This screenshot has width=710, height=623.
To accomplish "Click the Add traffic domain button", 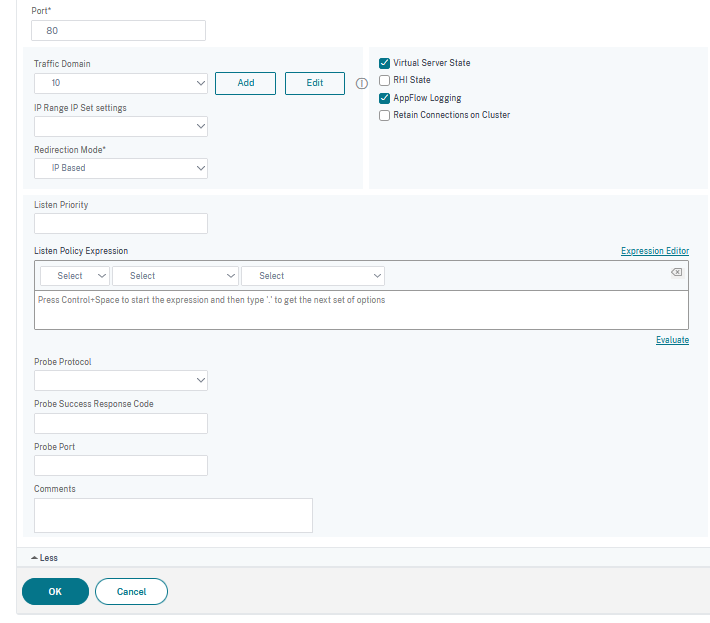I will tap(245, 83).
